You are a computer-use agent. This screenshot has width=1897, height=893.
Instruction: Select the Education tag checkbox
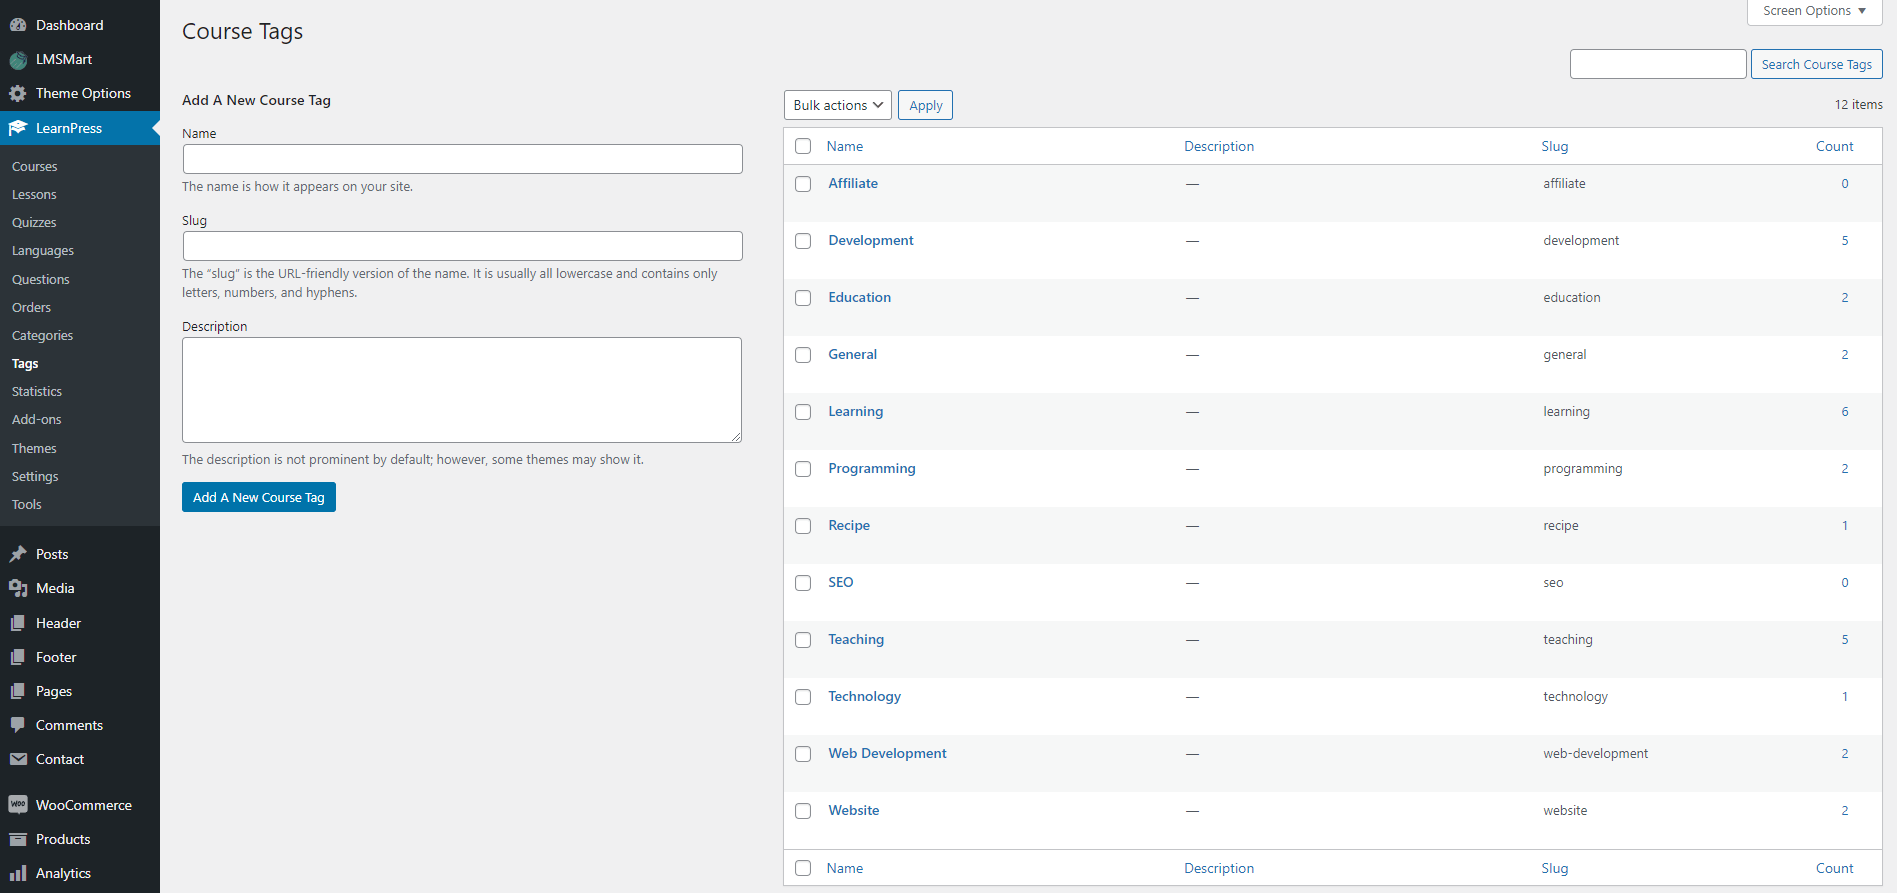(x=803, y=298)
